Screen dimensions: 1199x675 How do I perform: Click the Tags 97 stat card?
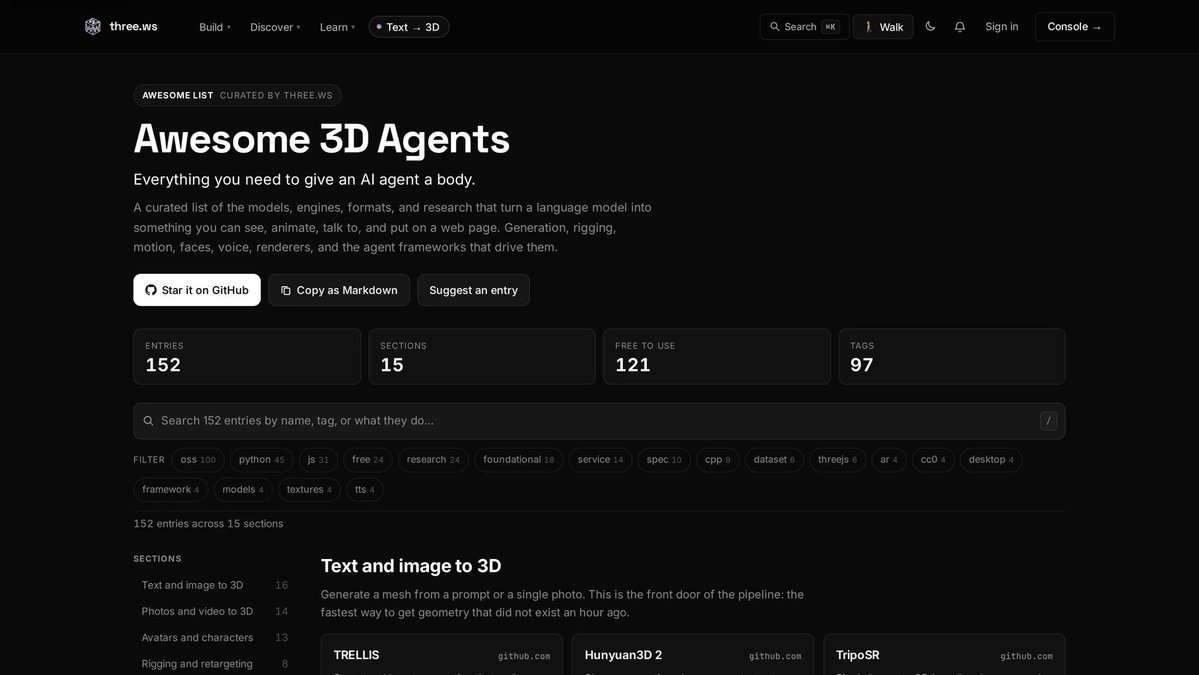[x=952, y=357]
